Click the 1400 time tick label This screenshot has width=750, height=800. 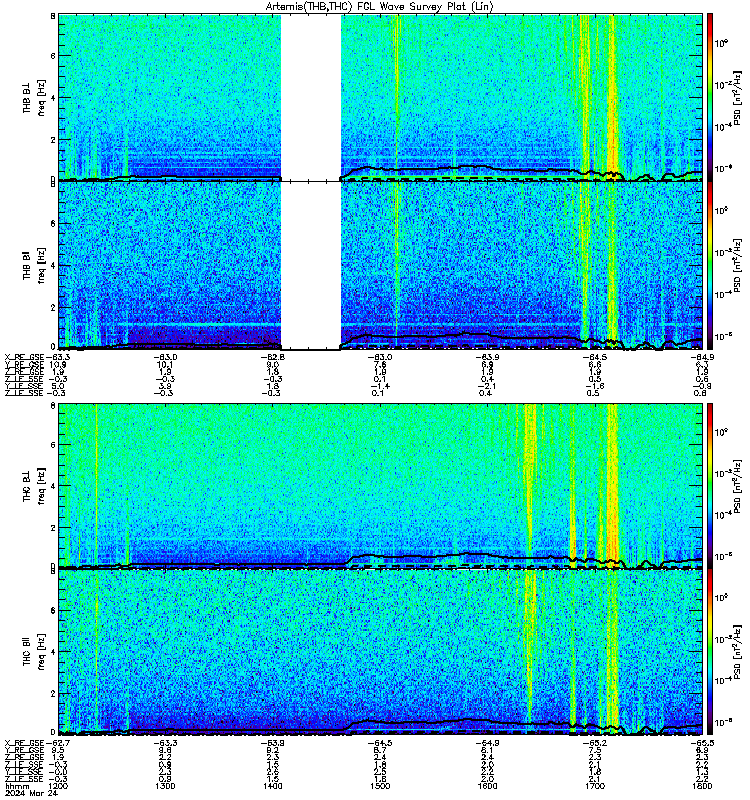pyautogui.click(x=273, y=786)
